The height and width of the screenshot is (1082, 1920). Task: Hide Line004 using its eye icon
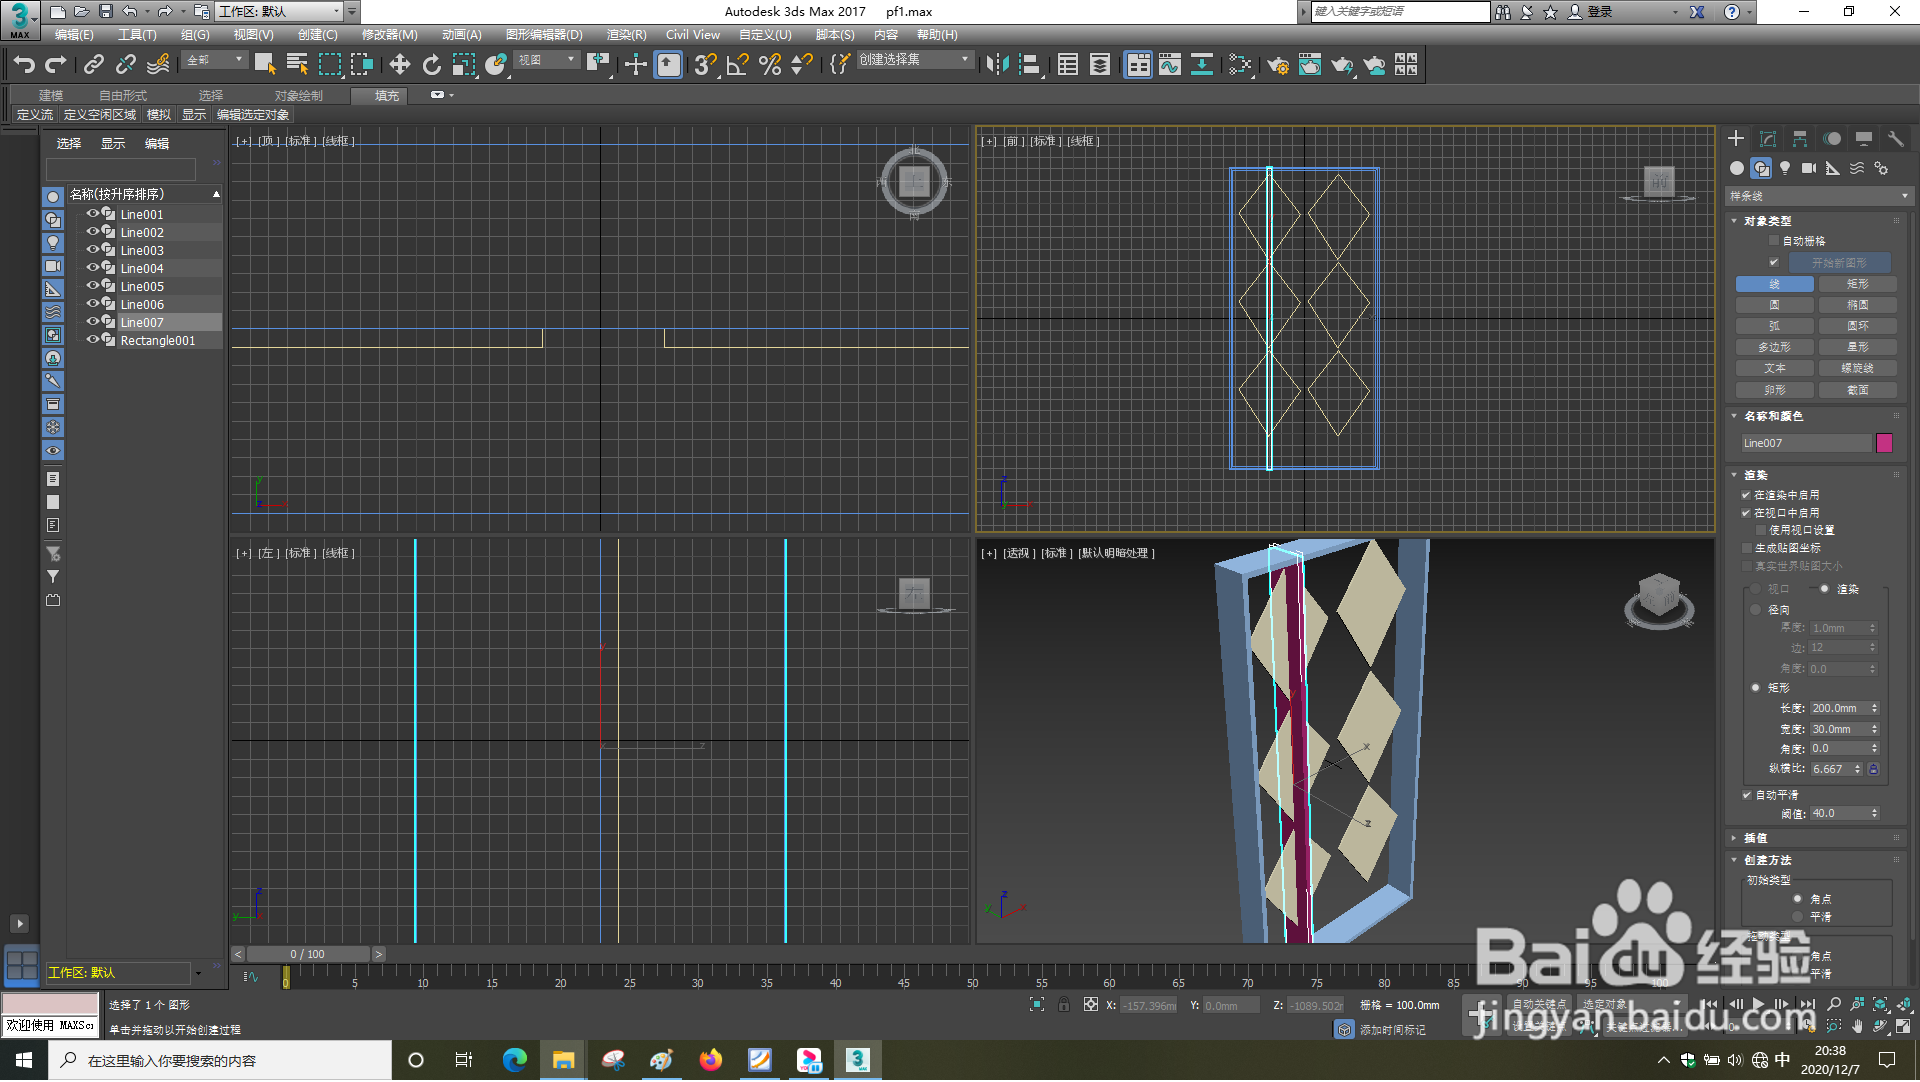tap(92, 268)
